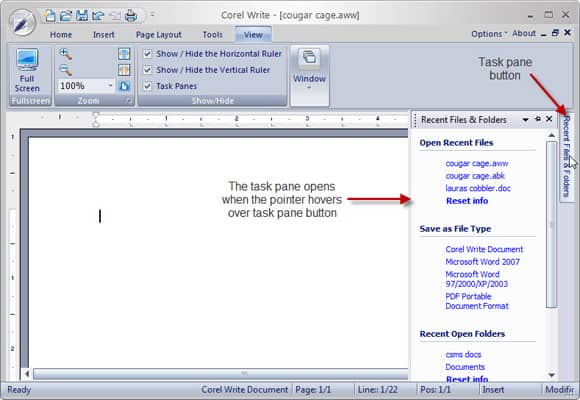580x400 pixels.
Task: Click task pane scrollbar down arrow
Action: tap(551, 375)
